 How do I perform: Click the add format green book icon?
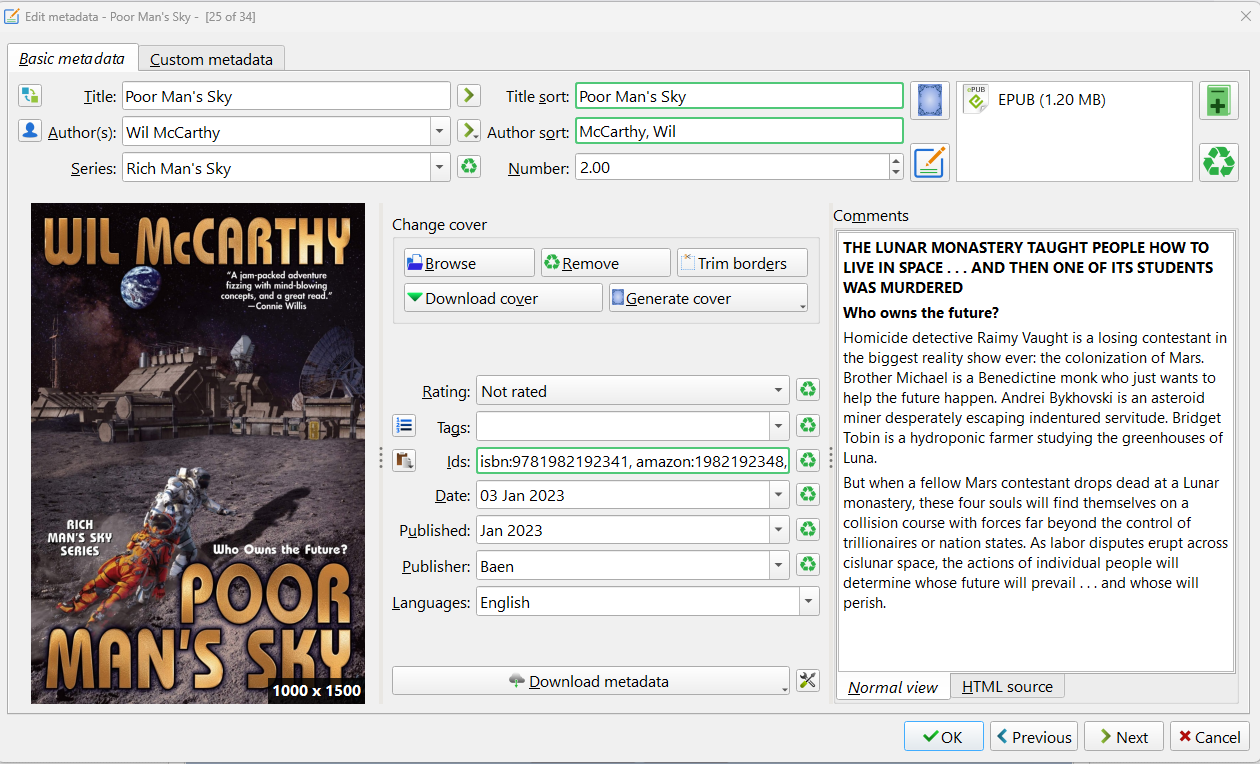click(x=1218, y=101)
